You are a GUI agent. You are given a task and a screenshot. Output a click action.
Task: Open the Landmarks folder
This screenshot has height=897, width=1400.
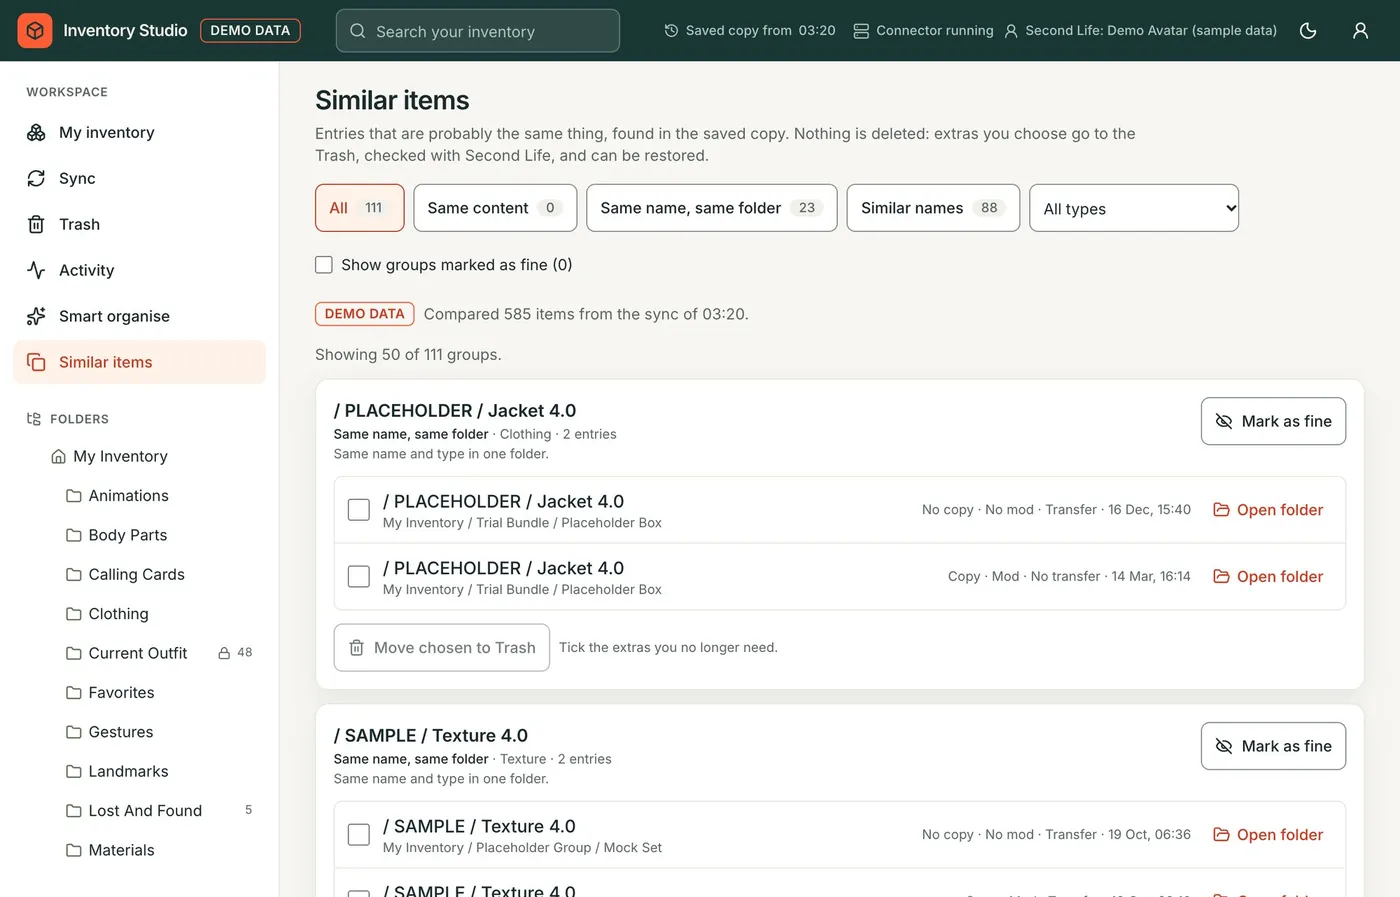128,772
